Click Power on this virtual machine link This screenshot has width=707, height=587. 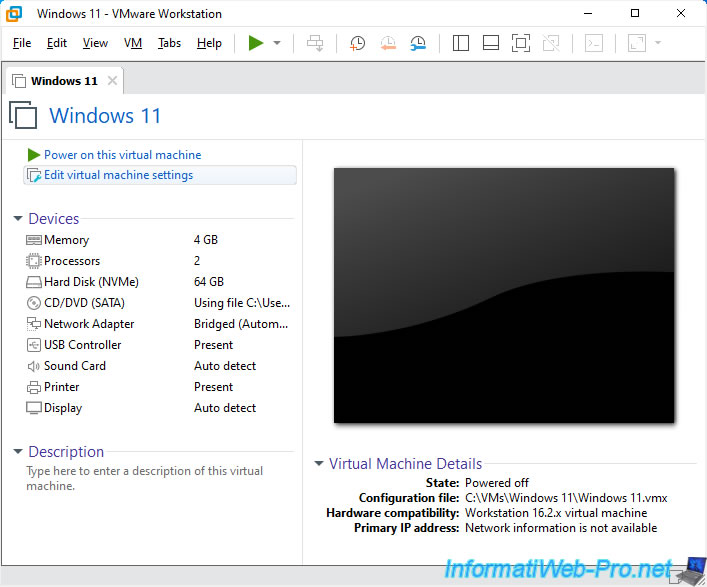click(x=122, y=155)
